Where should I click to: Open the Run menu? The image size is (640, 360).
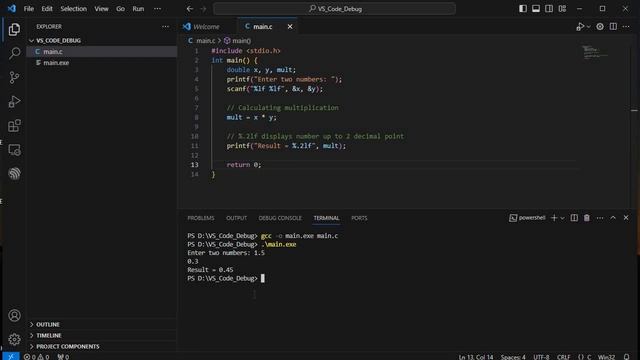(138, 9)
